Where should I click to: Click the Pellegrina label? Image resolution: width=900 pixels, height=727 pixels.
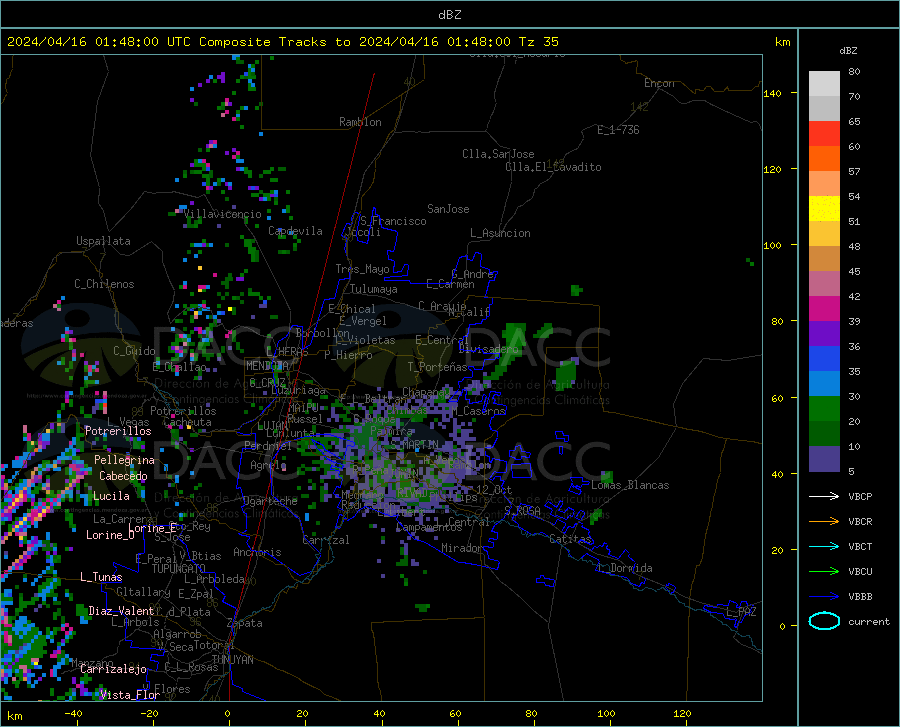[124, 460]
